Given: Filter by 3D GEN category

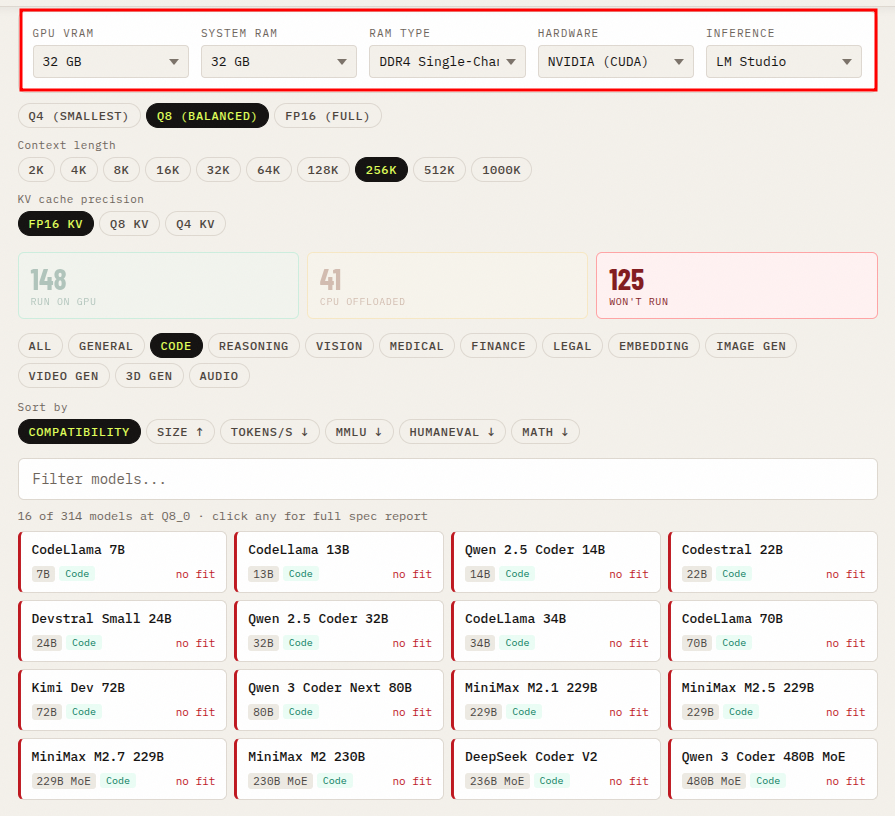Looking at the screenshot, I should pos(149,376).
